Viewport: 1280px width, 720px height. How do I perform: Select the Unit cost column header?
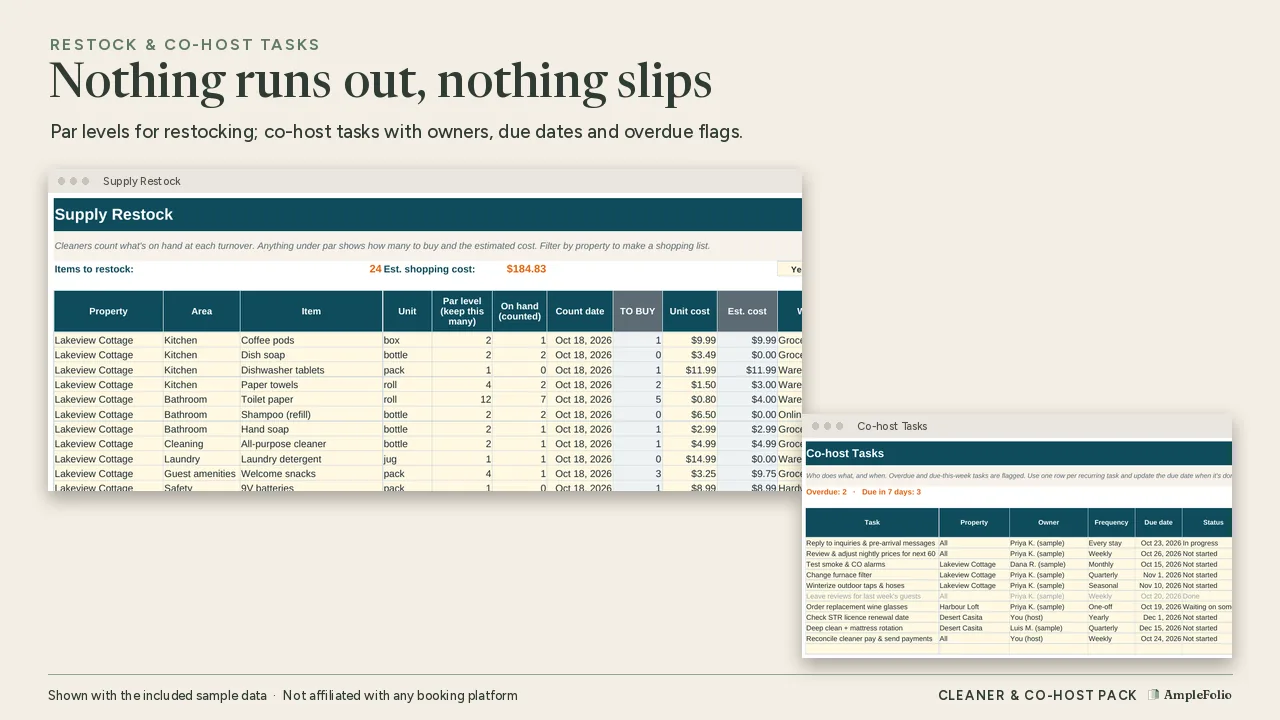[690, 311]
